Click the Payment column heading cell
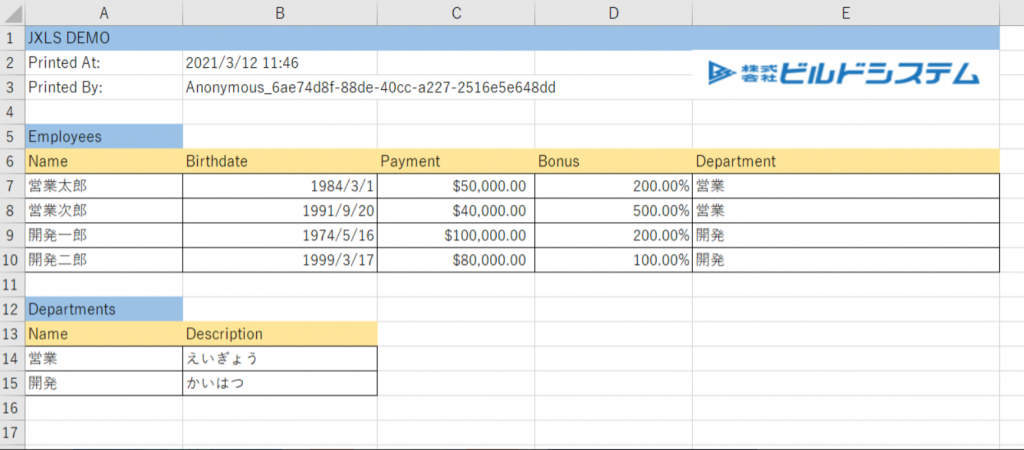This screenshot has height=450, width=1024. click(456, 161)
